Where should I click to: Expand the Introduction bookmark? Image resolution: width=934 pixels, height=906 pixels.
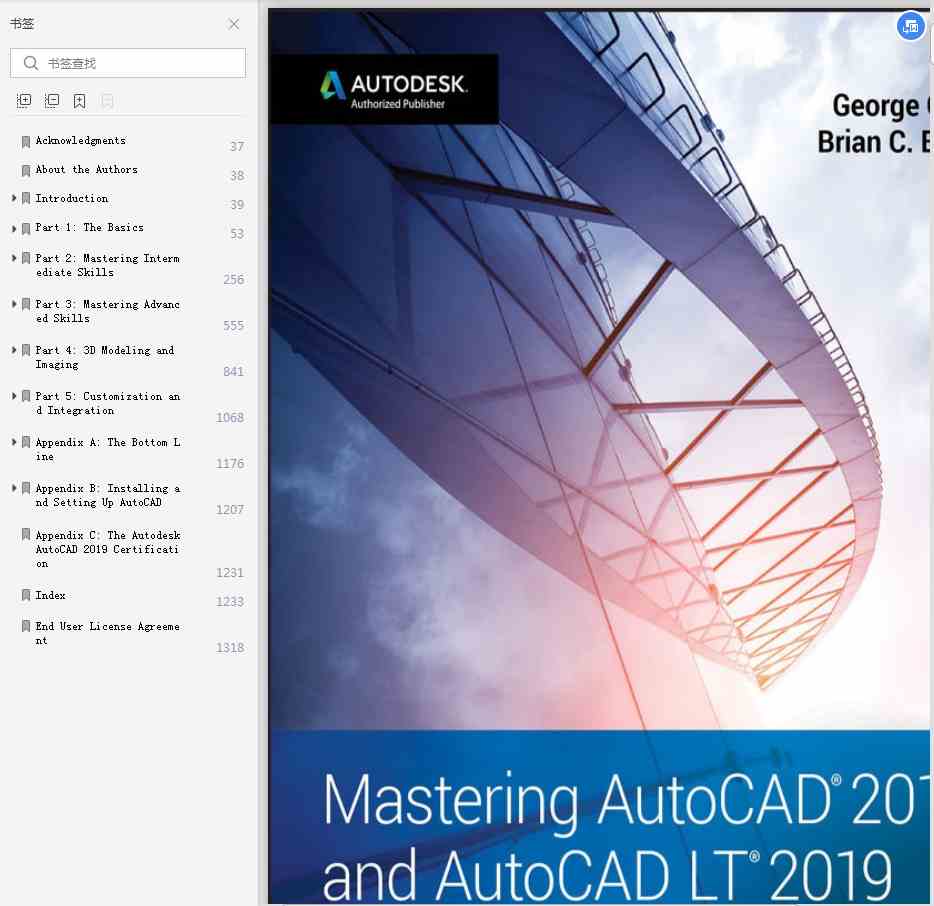[14, 198]
